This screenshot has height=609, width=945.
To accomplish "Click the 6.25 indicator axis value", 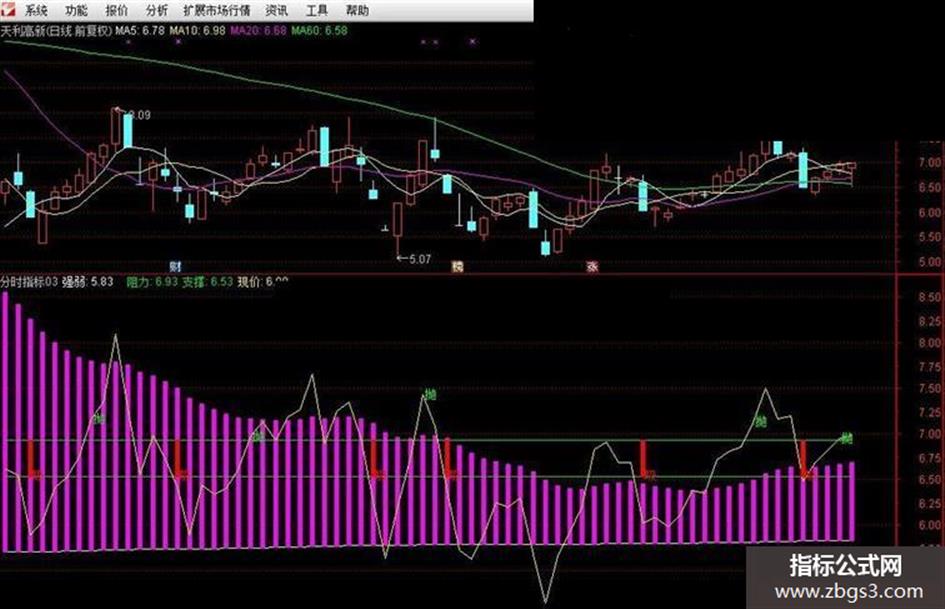I will pyautogui.click(x=929, y=503).
